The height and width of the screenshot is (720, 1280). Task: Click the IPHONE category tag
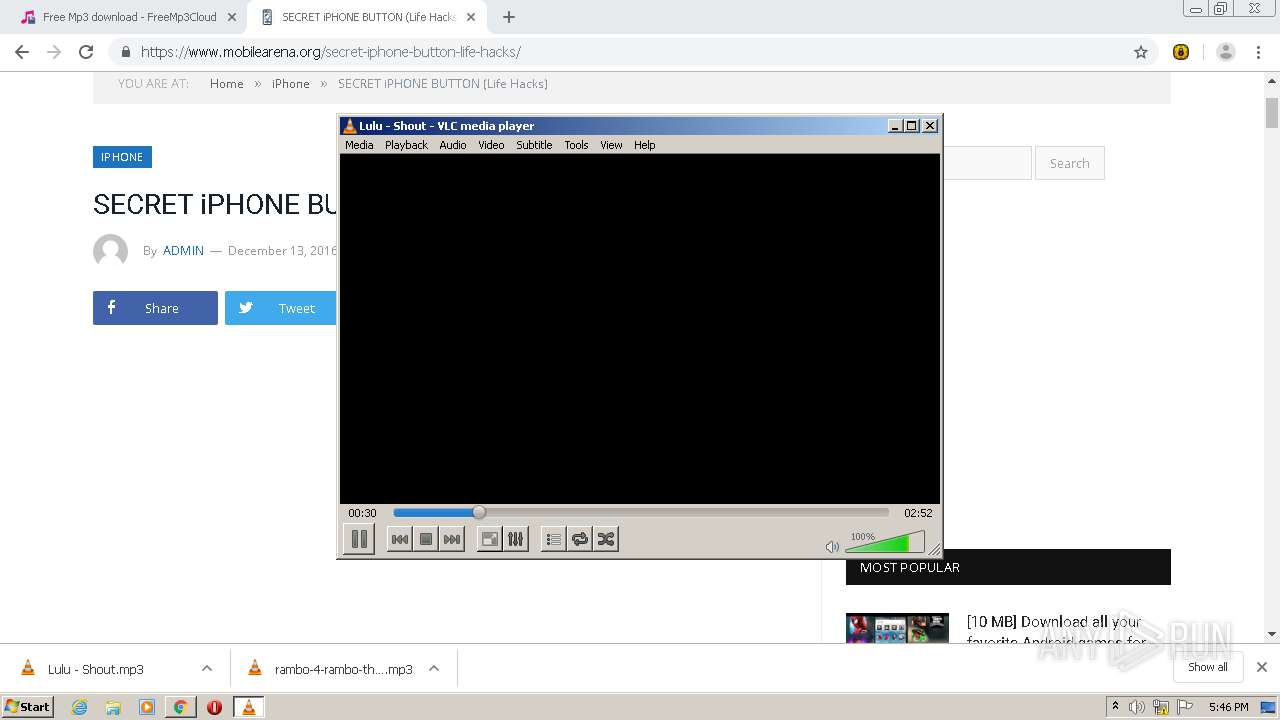coord(122,157)
